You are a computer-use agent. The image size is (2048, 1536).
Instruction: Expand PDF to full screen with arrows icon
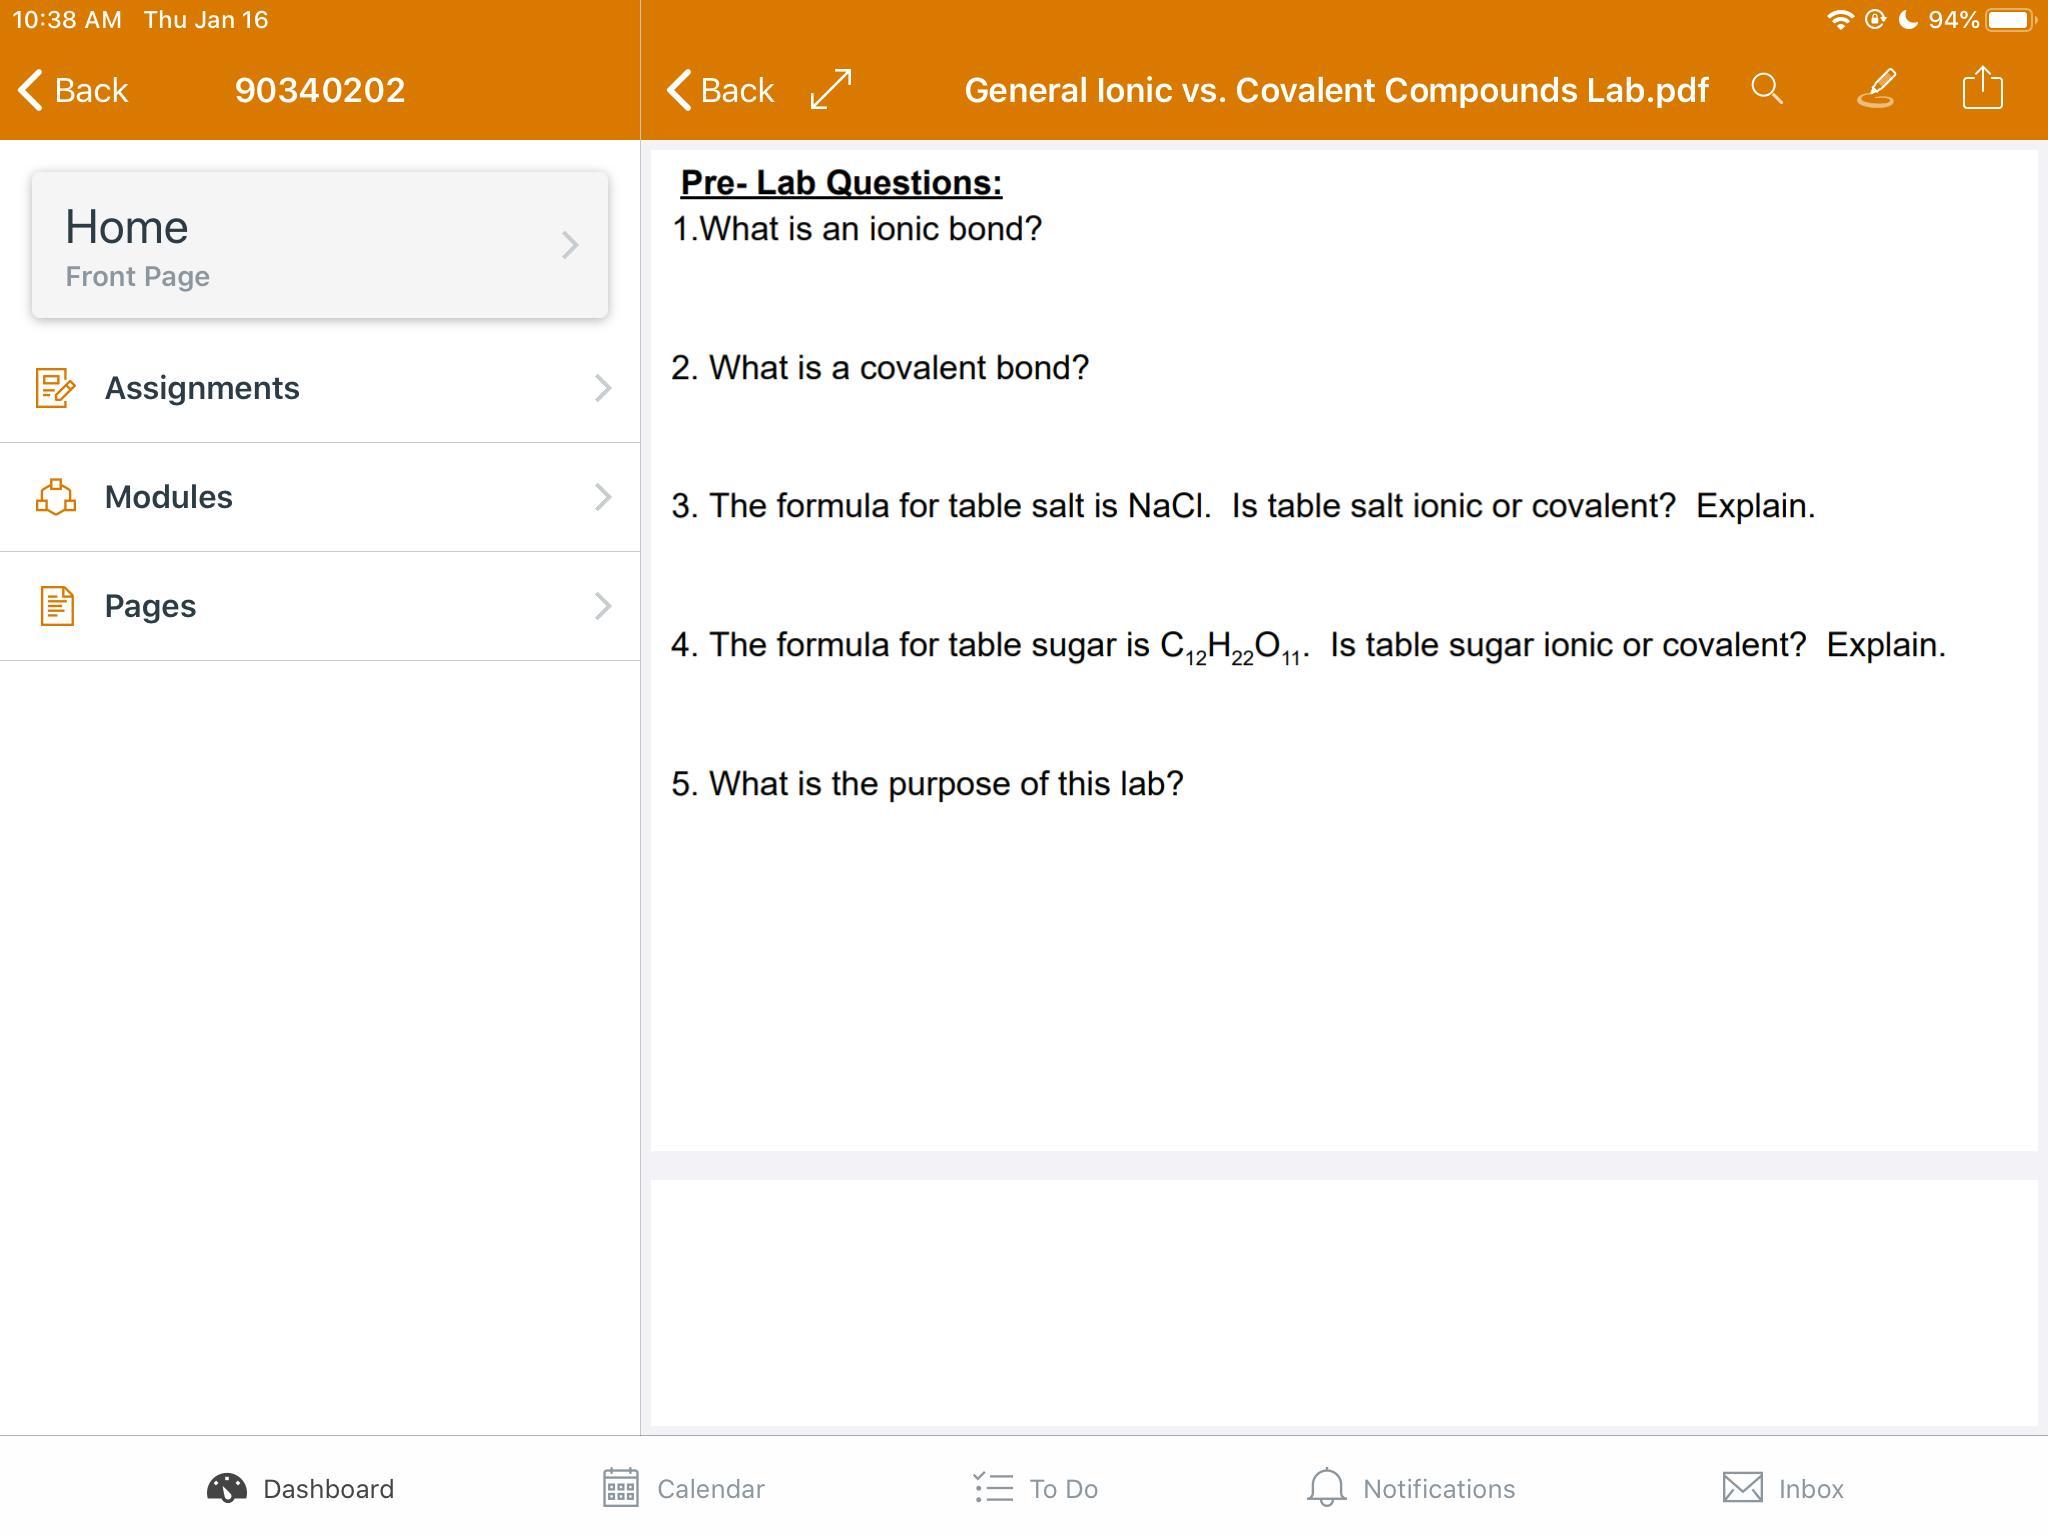click(x=831, y=89)
